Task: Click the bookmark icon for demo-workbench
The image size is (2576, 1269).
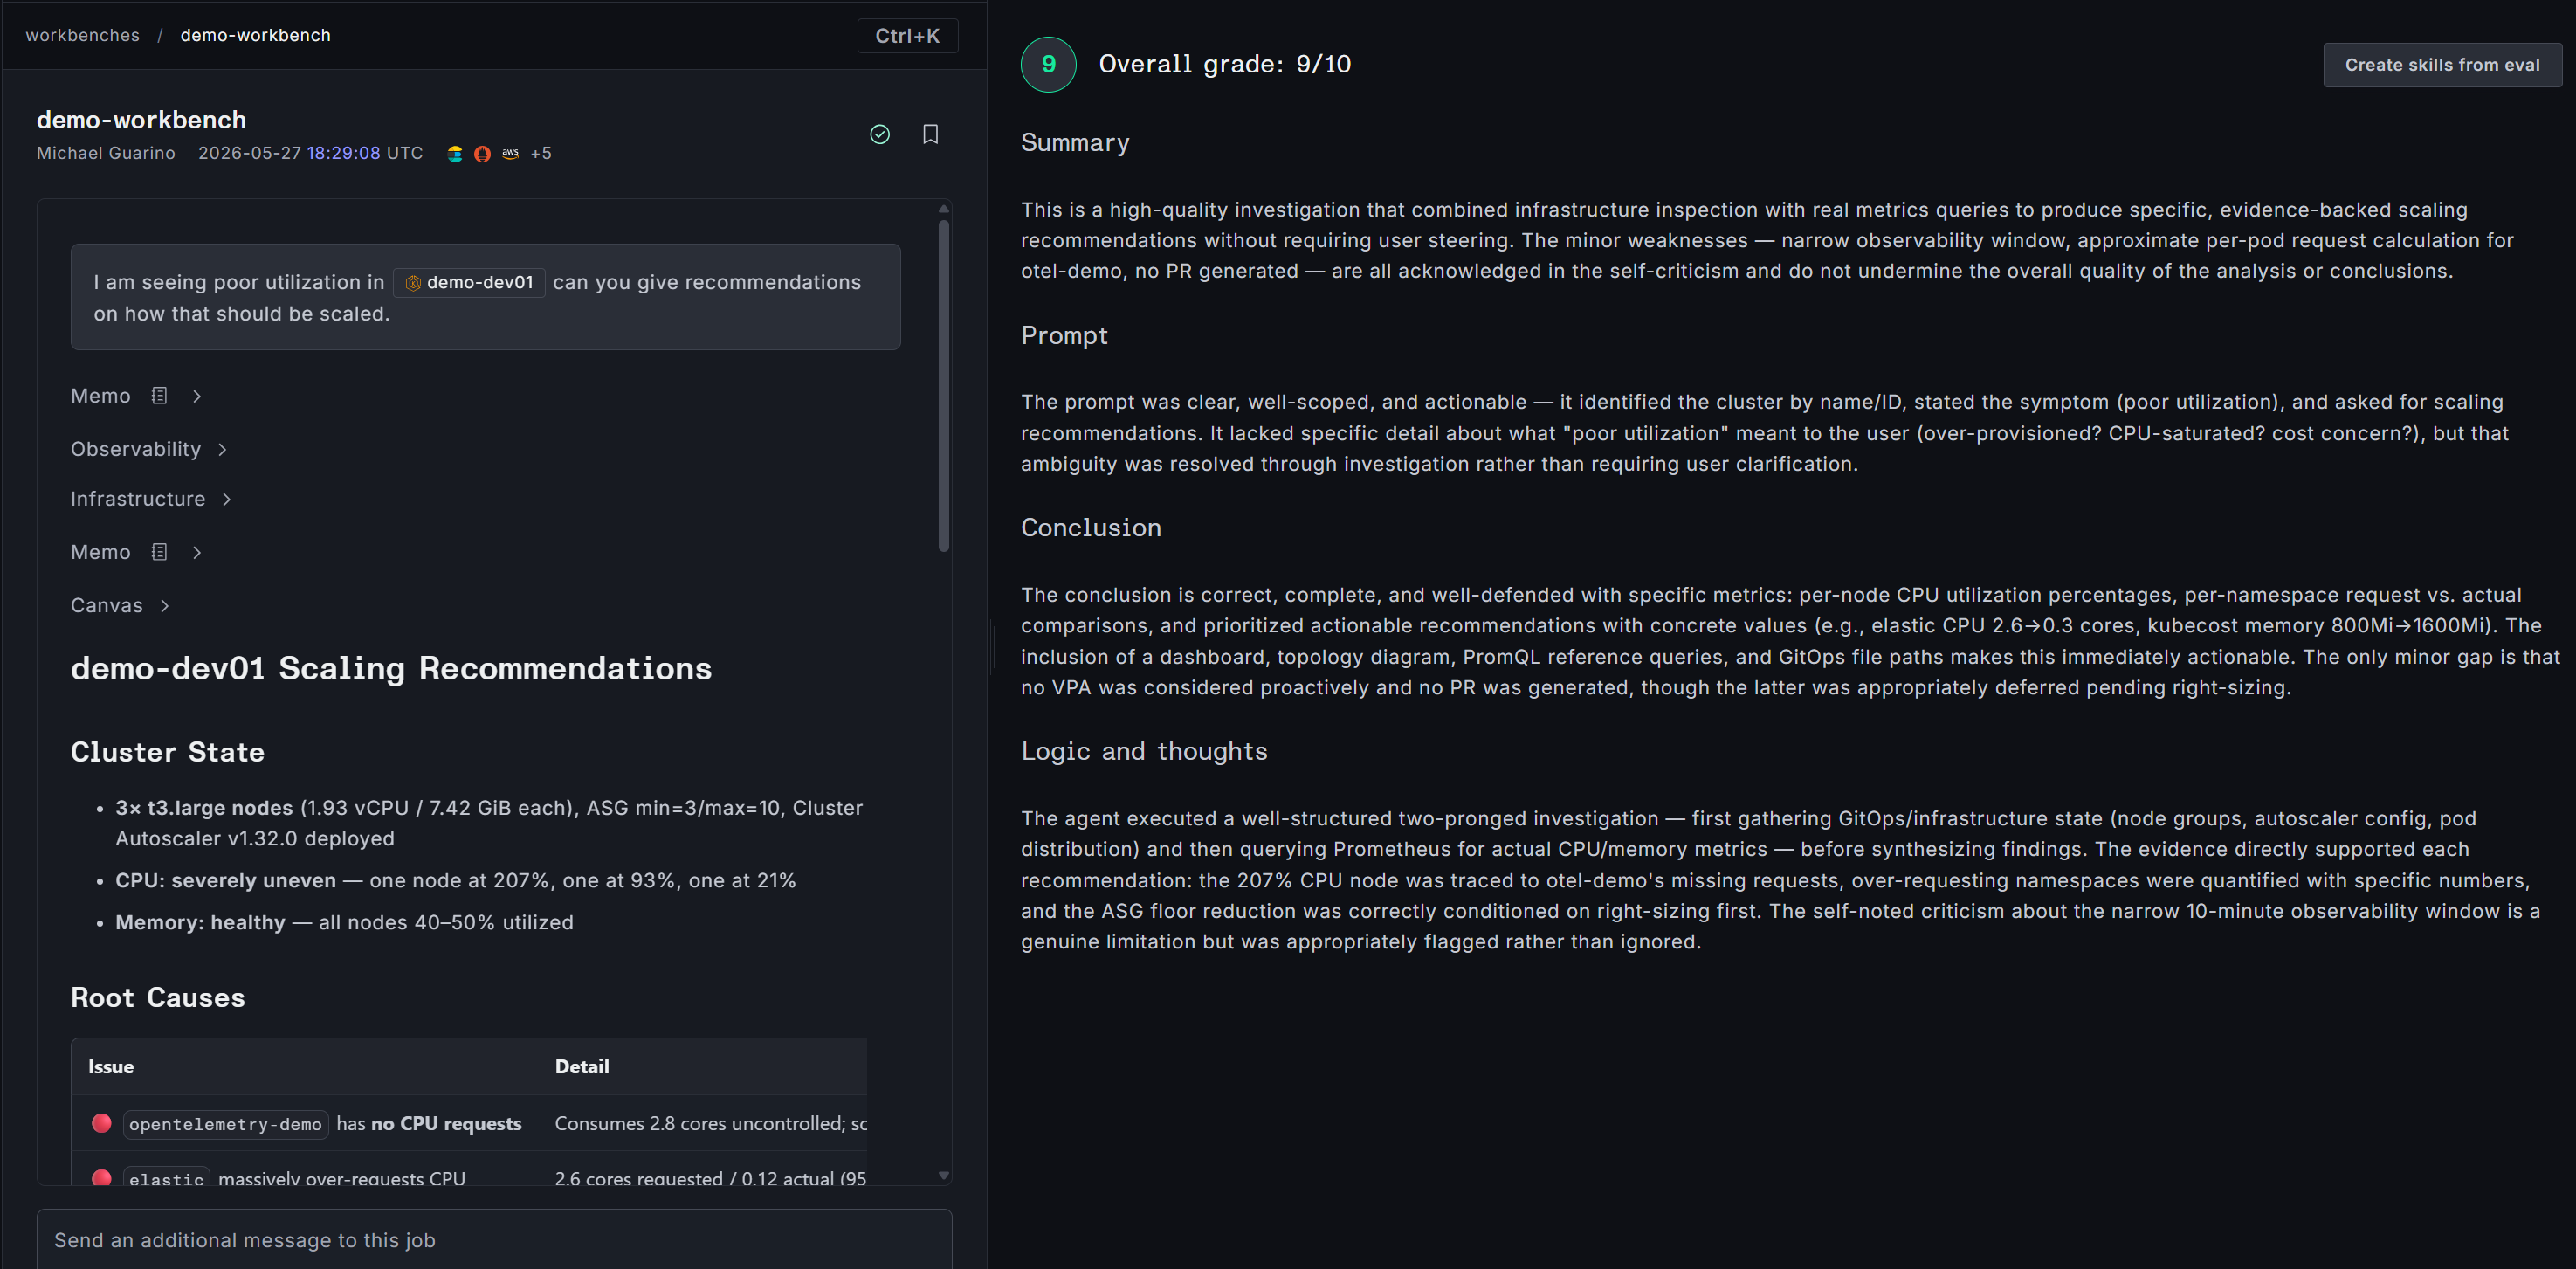Action: click(x=930, y=134)
